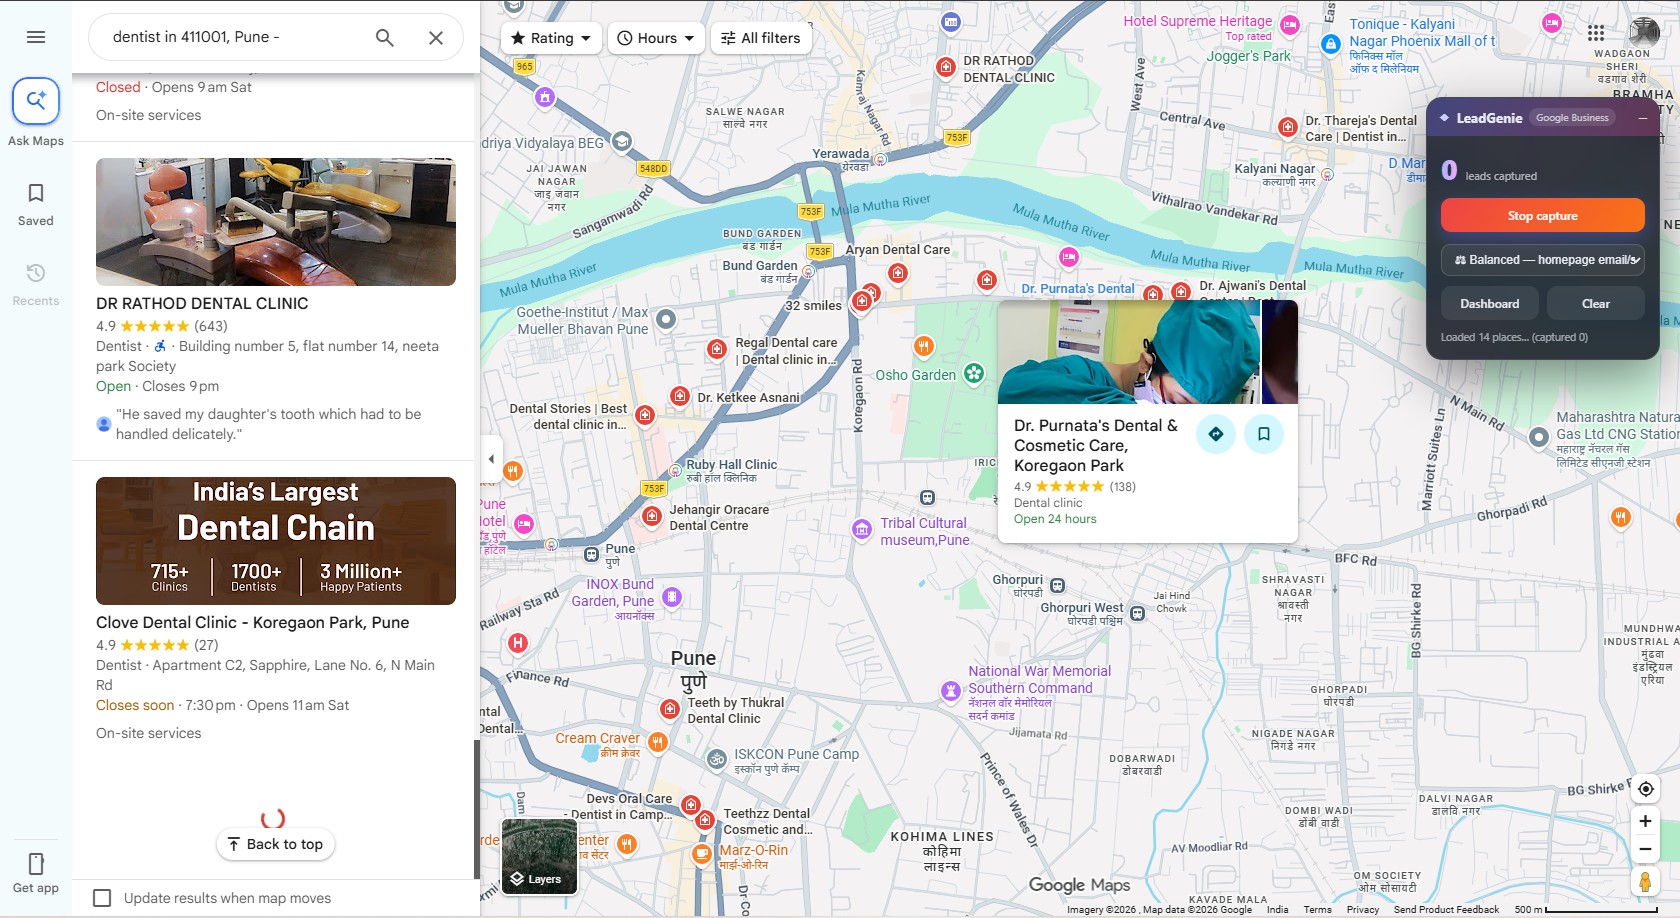Open LeadGenie Balanced mode dropdown
This screenshot has width=1680, height=918.
(1543, 260)
